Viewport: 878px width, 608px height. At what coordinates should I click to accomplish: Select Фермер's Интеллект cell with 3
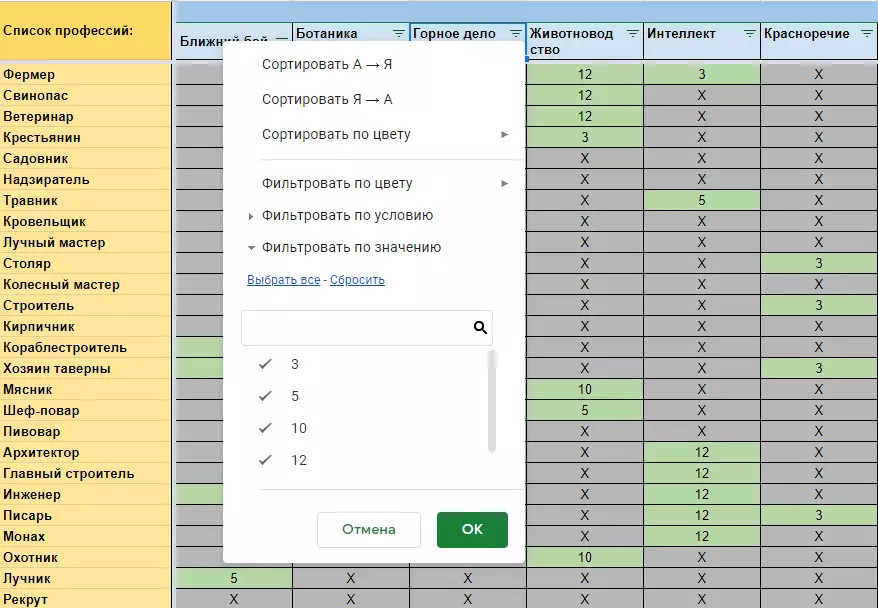click(702, 74)
